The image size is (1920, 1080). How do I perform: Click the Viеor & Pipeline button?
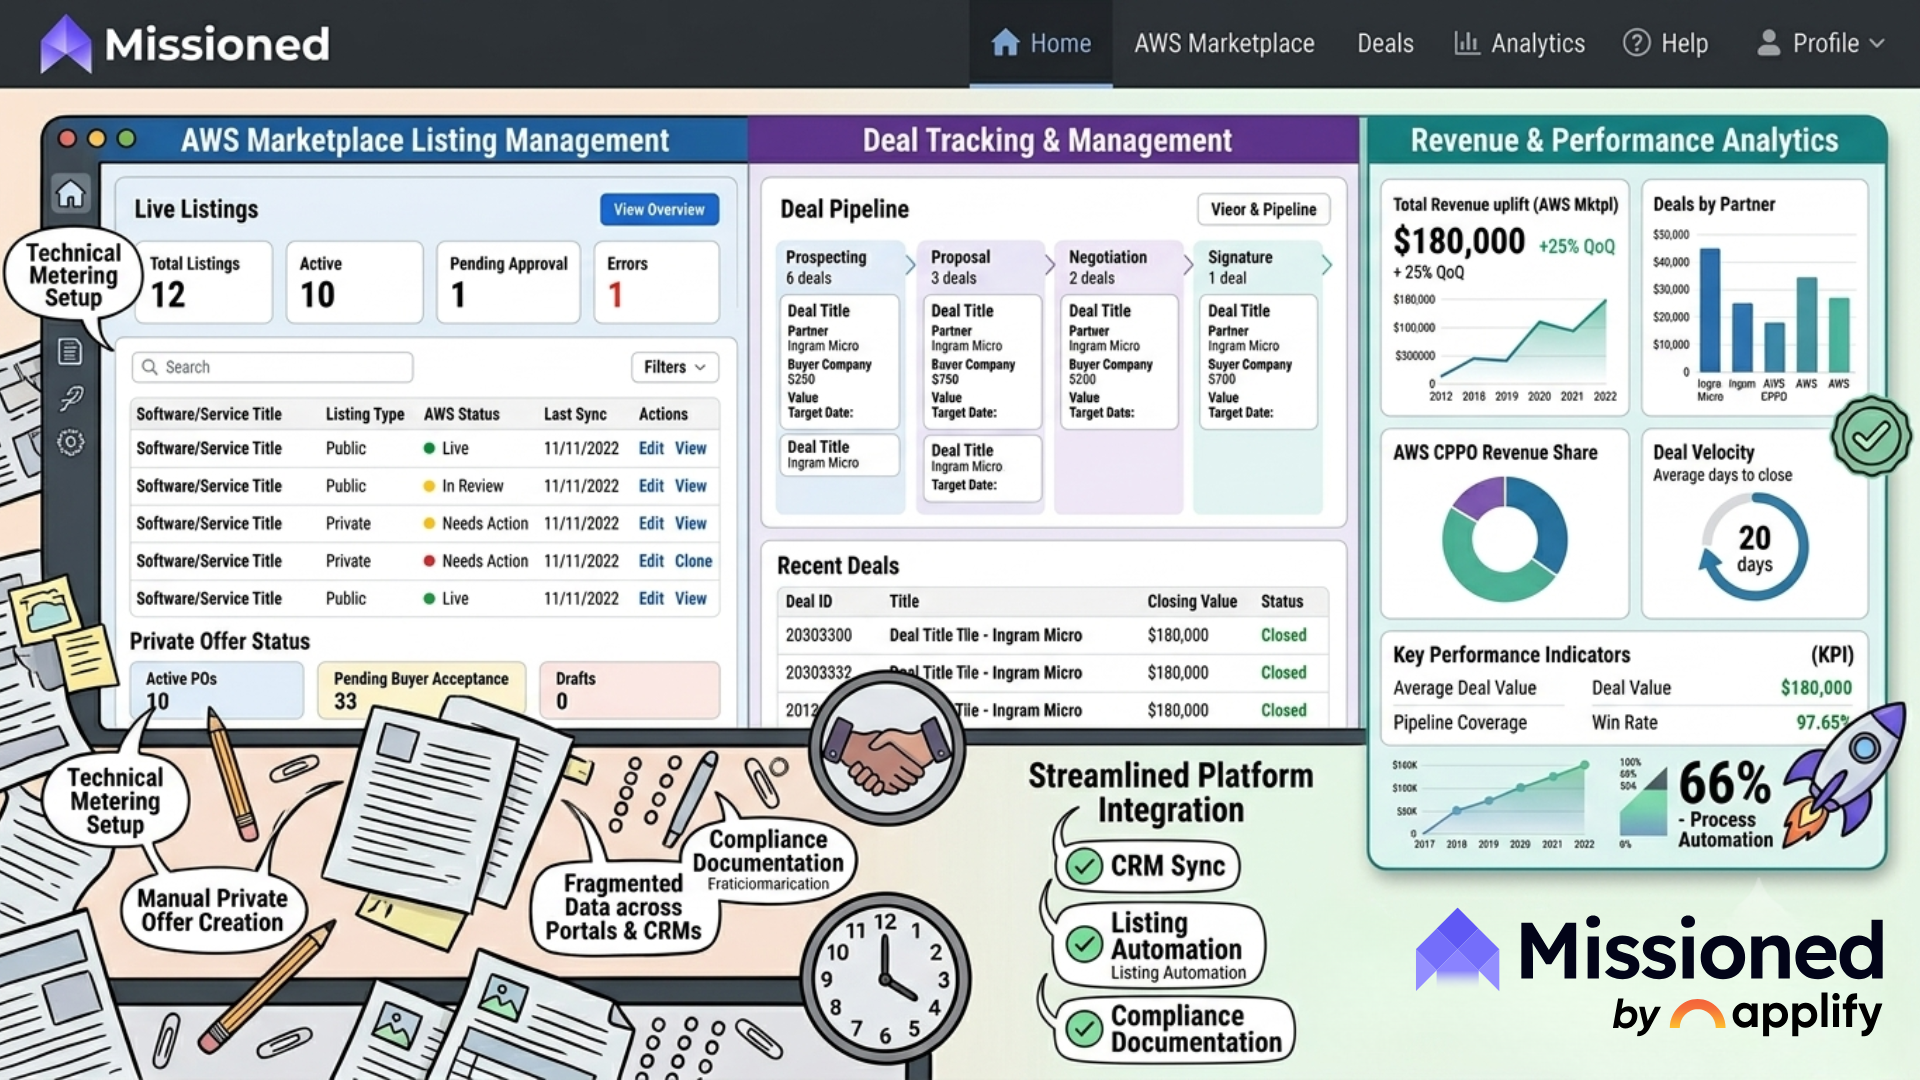click(x=1263, y=210)
